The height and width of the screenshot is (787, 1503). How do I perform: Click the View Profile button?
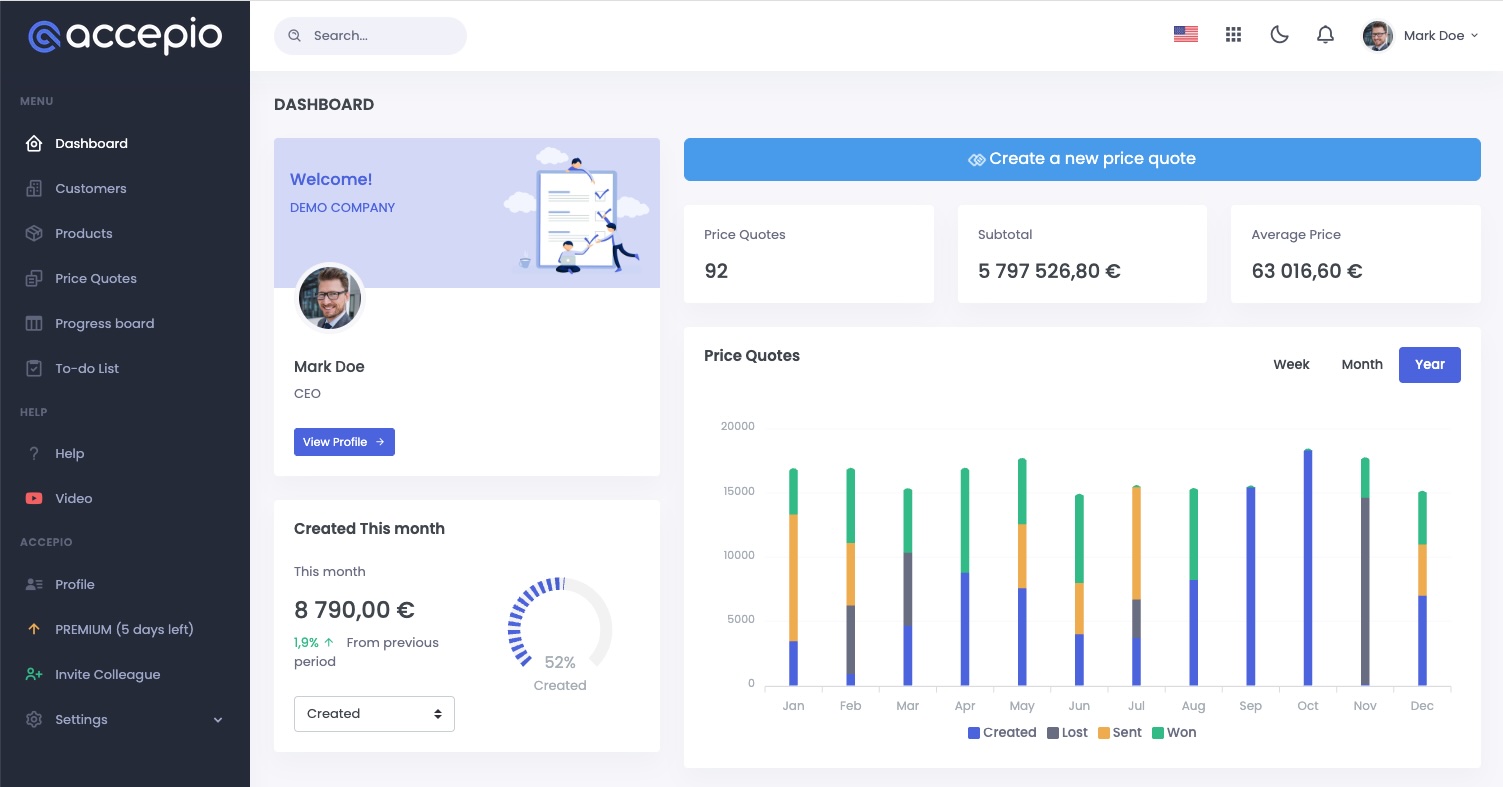[344, 441]
